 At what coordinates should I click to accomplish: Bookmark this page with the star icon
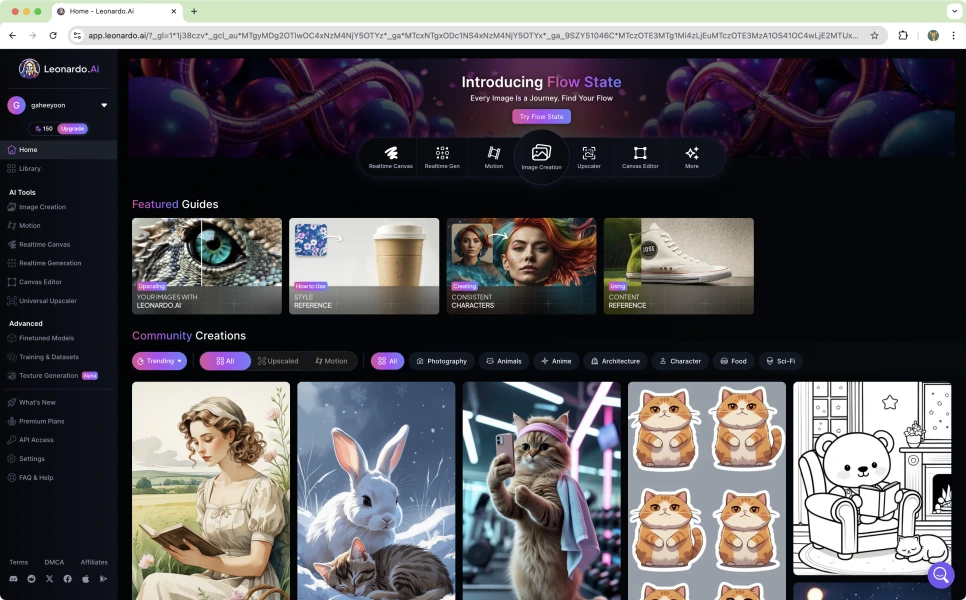coord(874,36)
